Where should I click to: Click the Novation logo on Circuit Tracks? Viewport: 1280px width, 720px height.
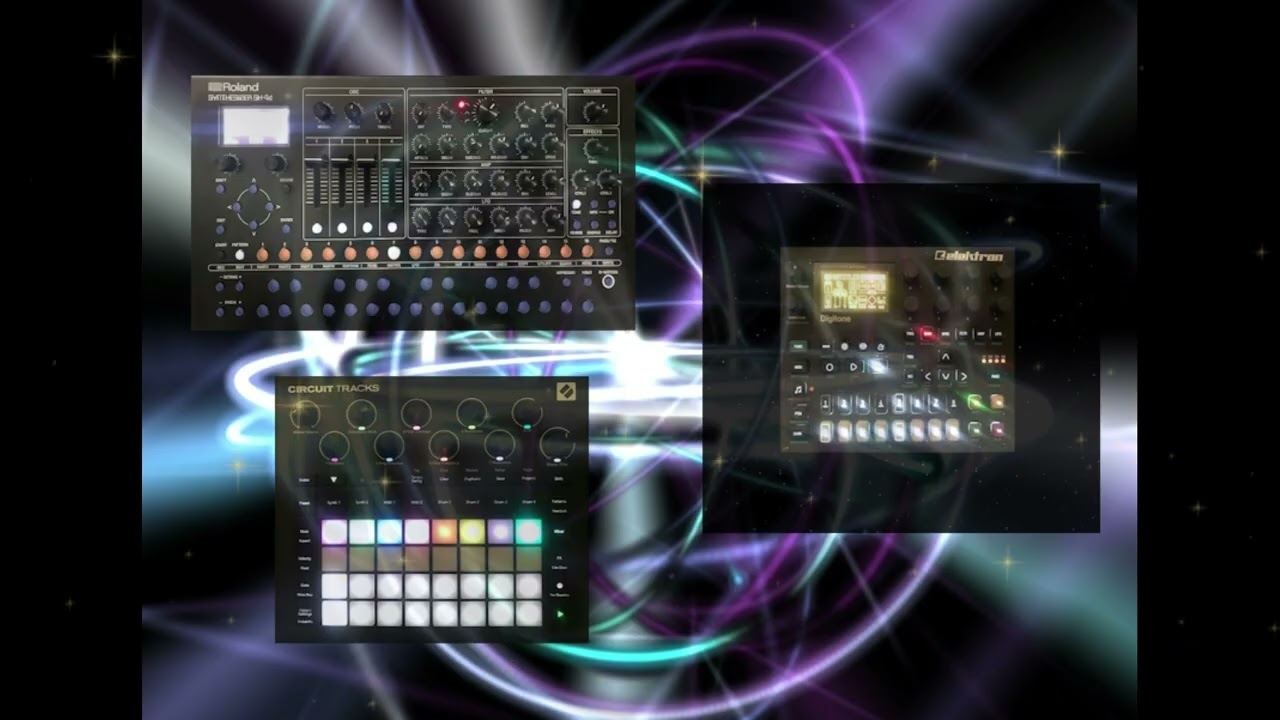pyautogui.click(x=566, y=391)
